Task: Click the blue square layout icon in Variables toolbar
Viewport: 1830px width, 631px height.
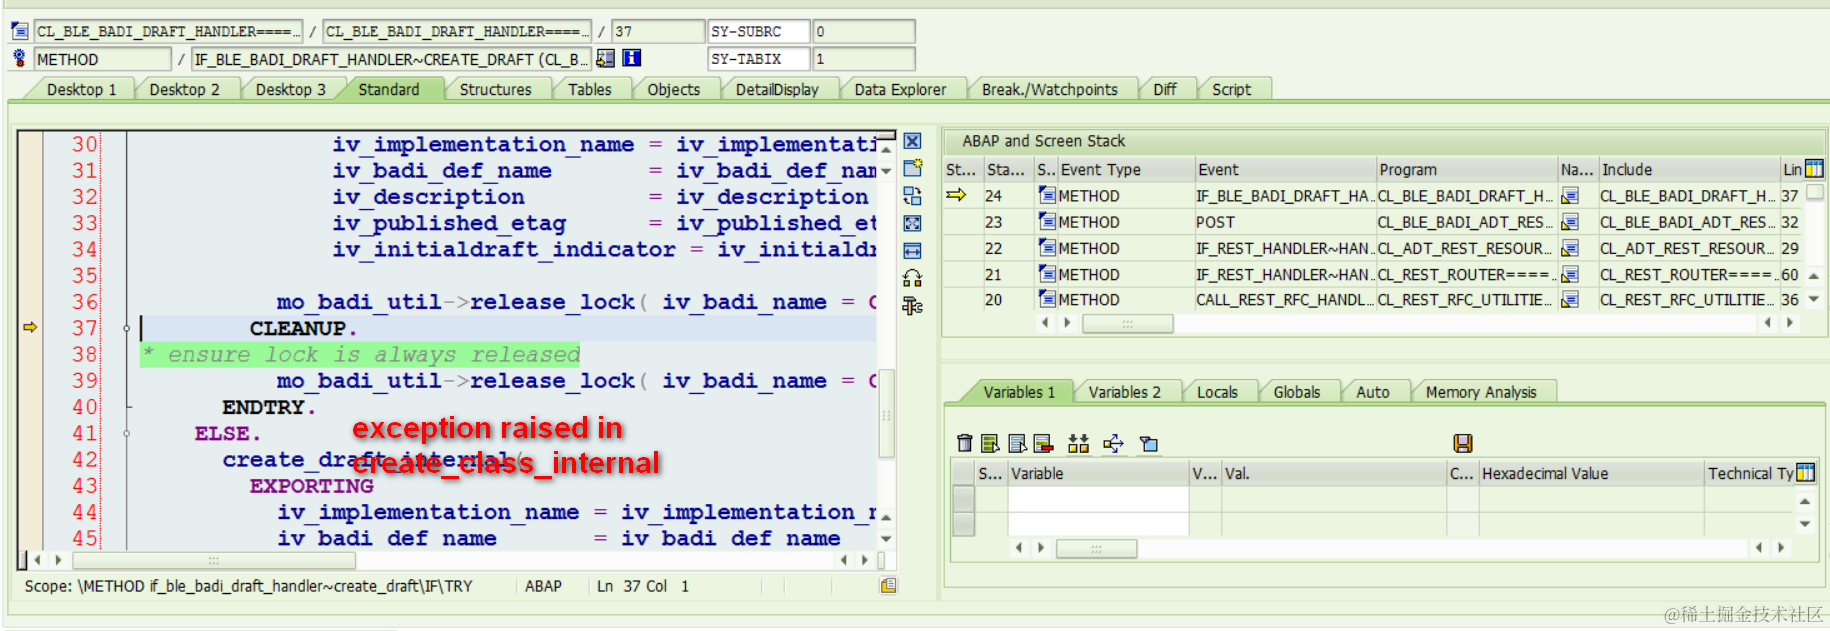Action: [x=1149, y=443]
